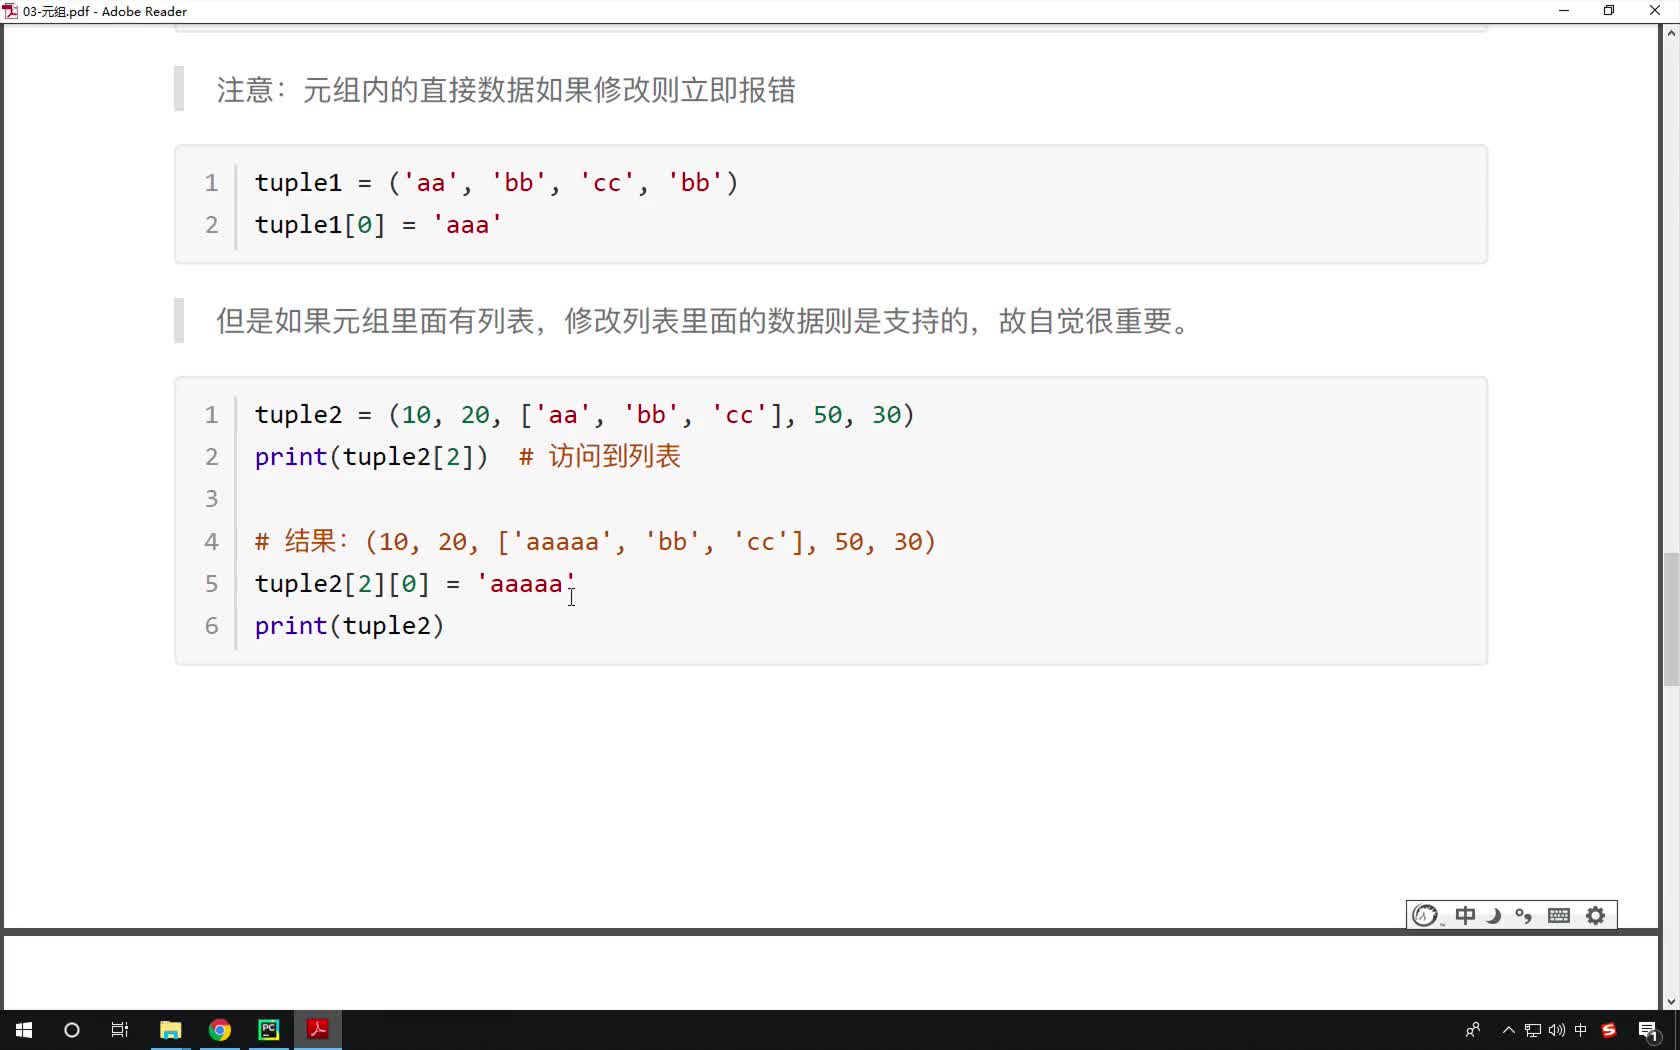Click the paragraph starting with 但是如果元组里面有列表
Viewport: 1680px width, 1050px height.
pyautogui.click(x=705, y=321)
